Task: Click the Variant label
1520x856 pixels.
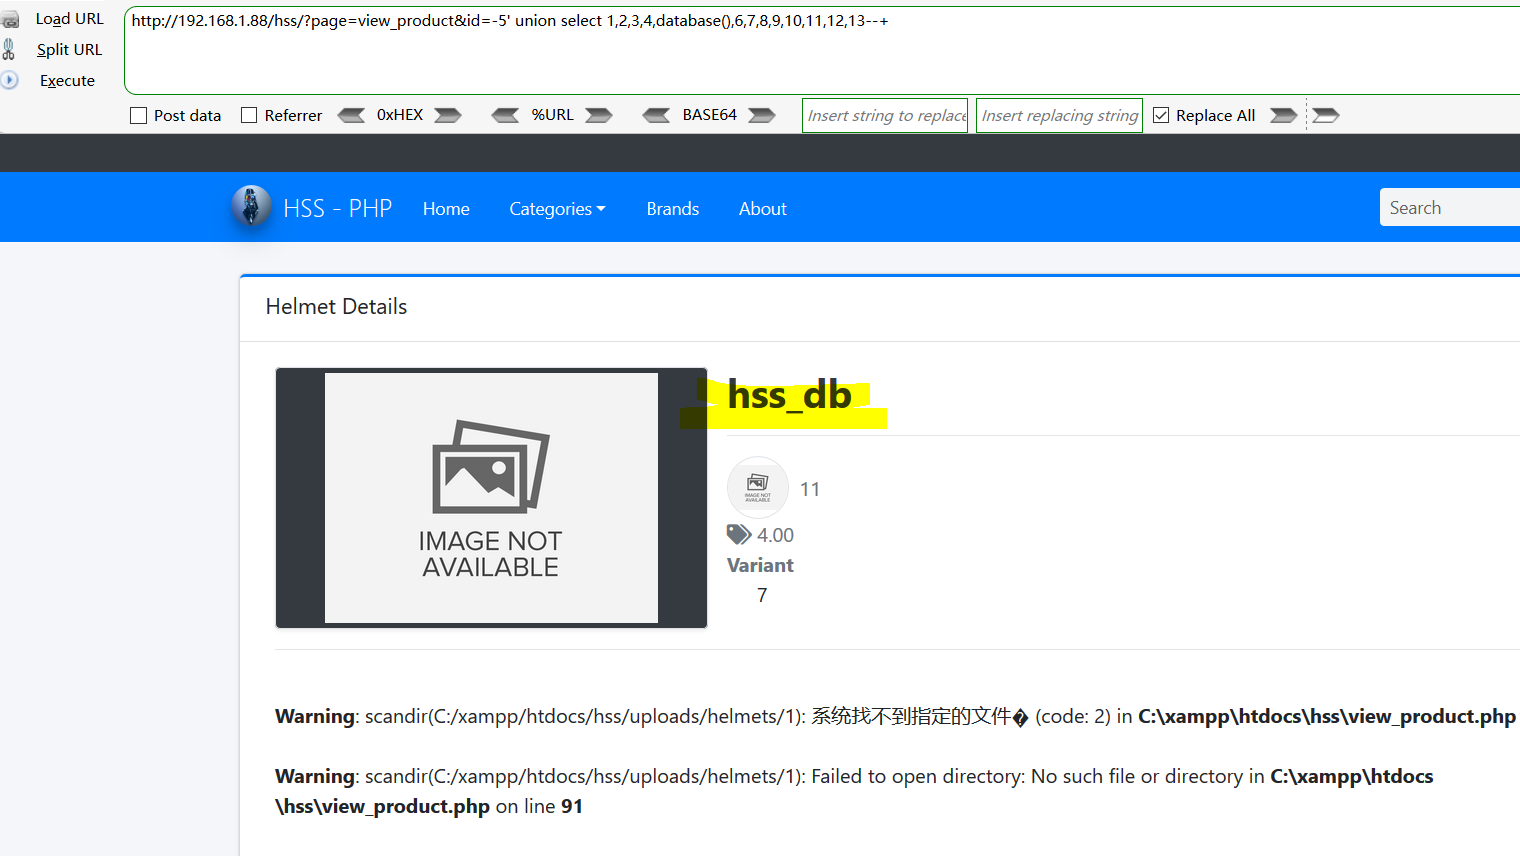Action: point(760,565)
